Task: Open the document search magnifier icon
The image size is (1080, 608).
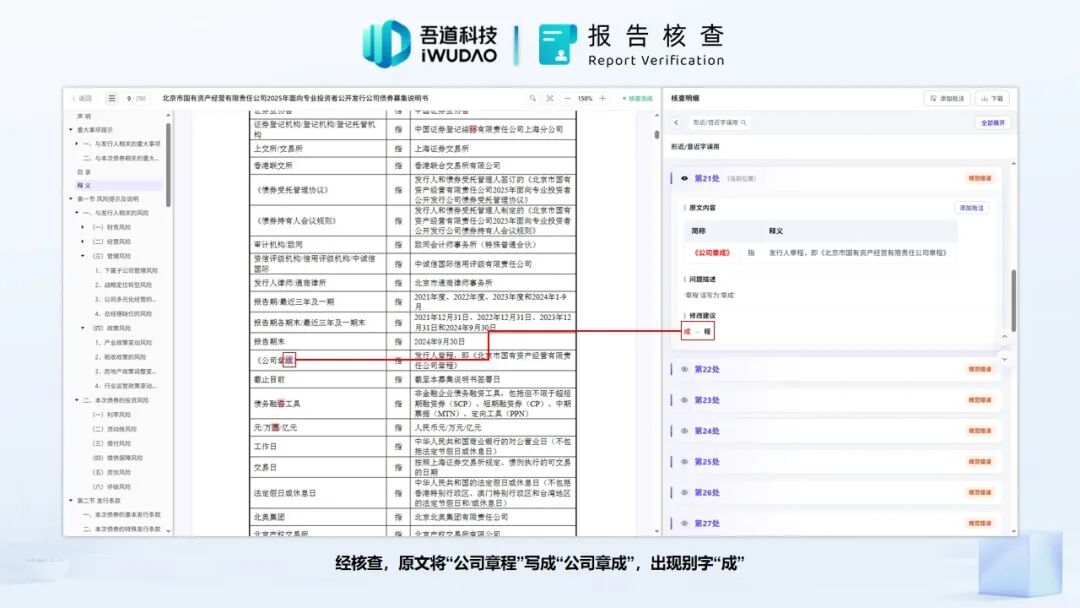Action: (532, 98)
